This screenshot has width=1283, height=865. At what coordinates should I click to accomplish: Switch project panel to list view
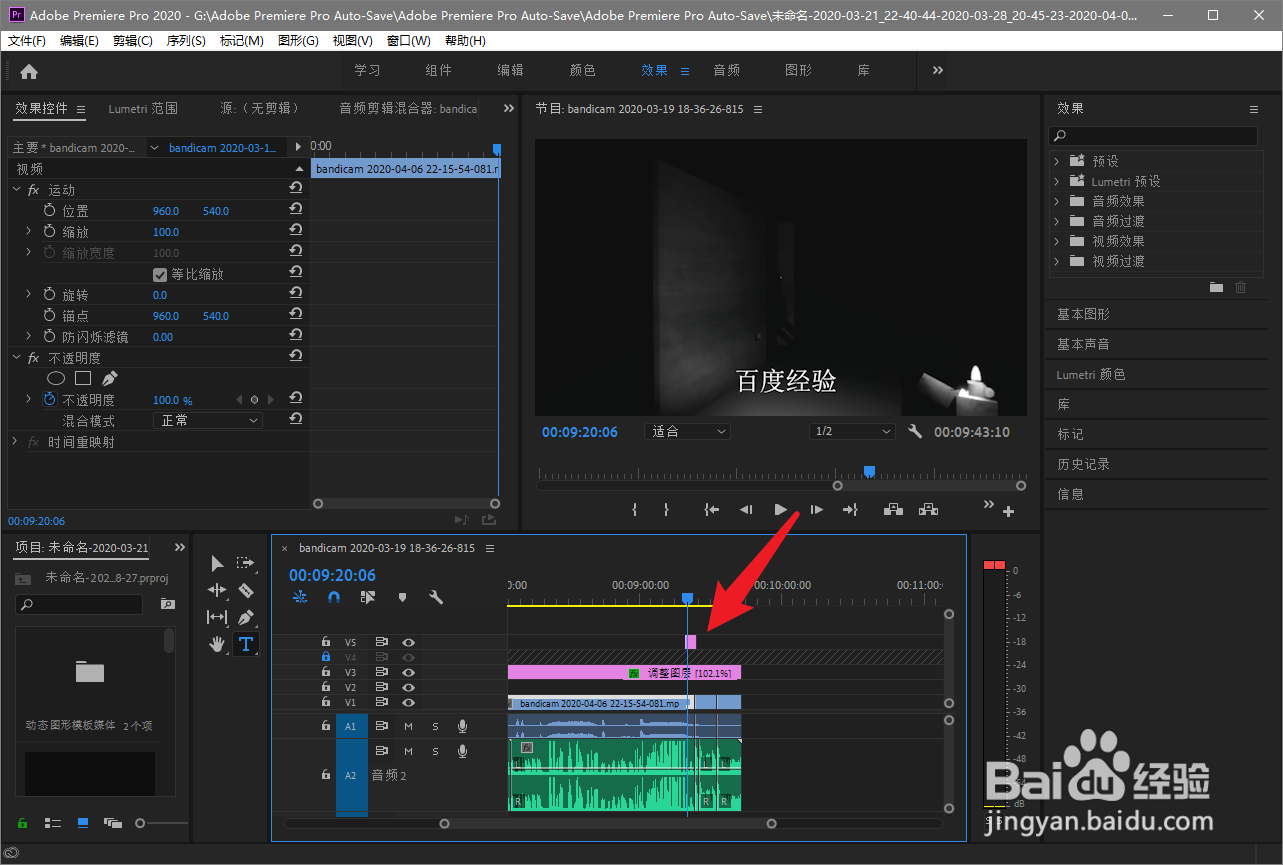tap(53, 823)
